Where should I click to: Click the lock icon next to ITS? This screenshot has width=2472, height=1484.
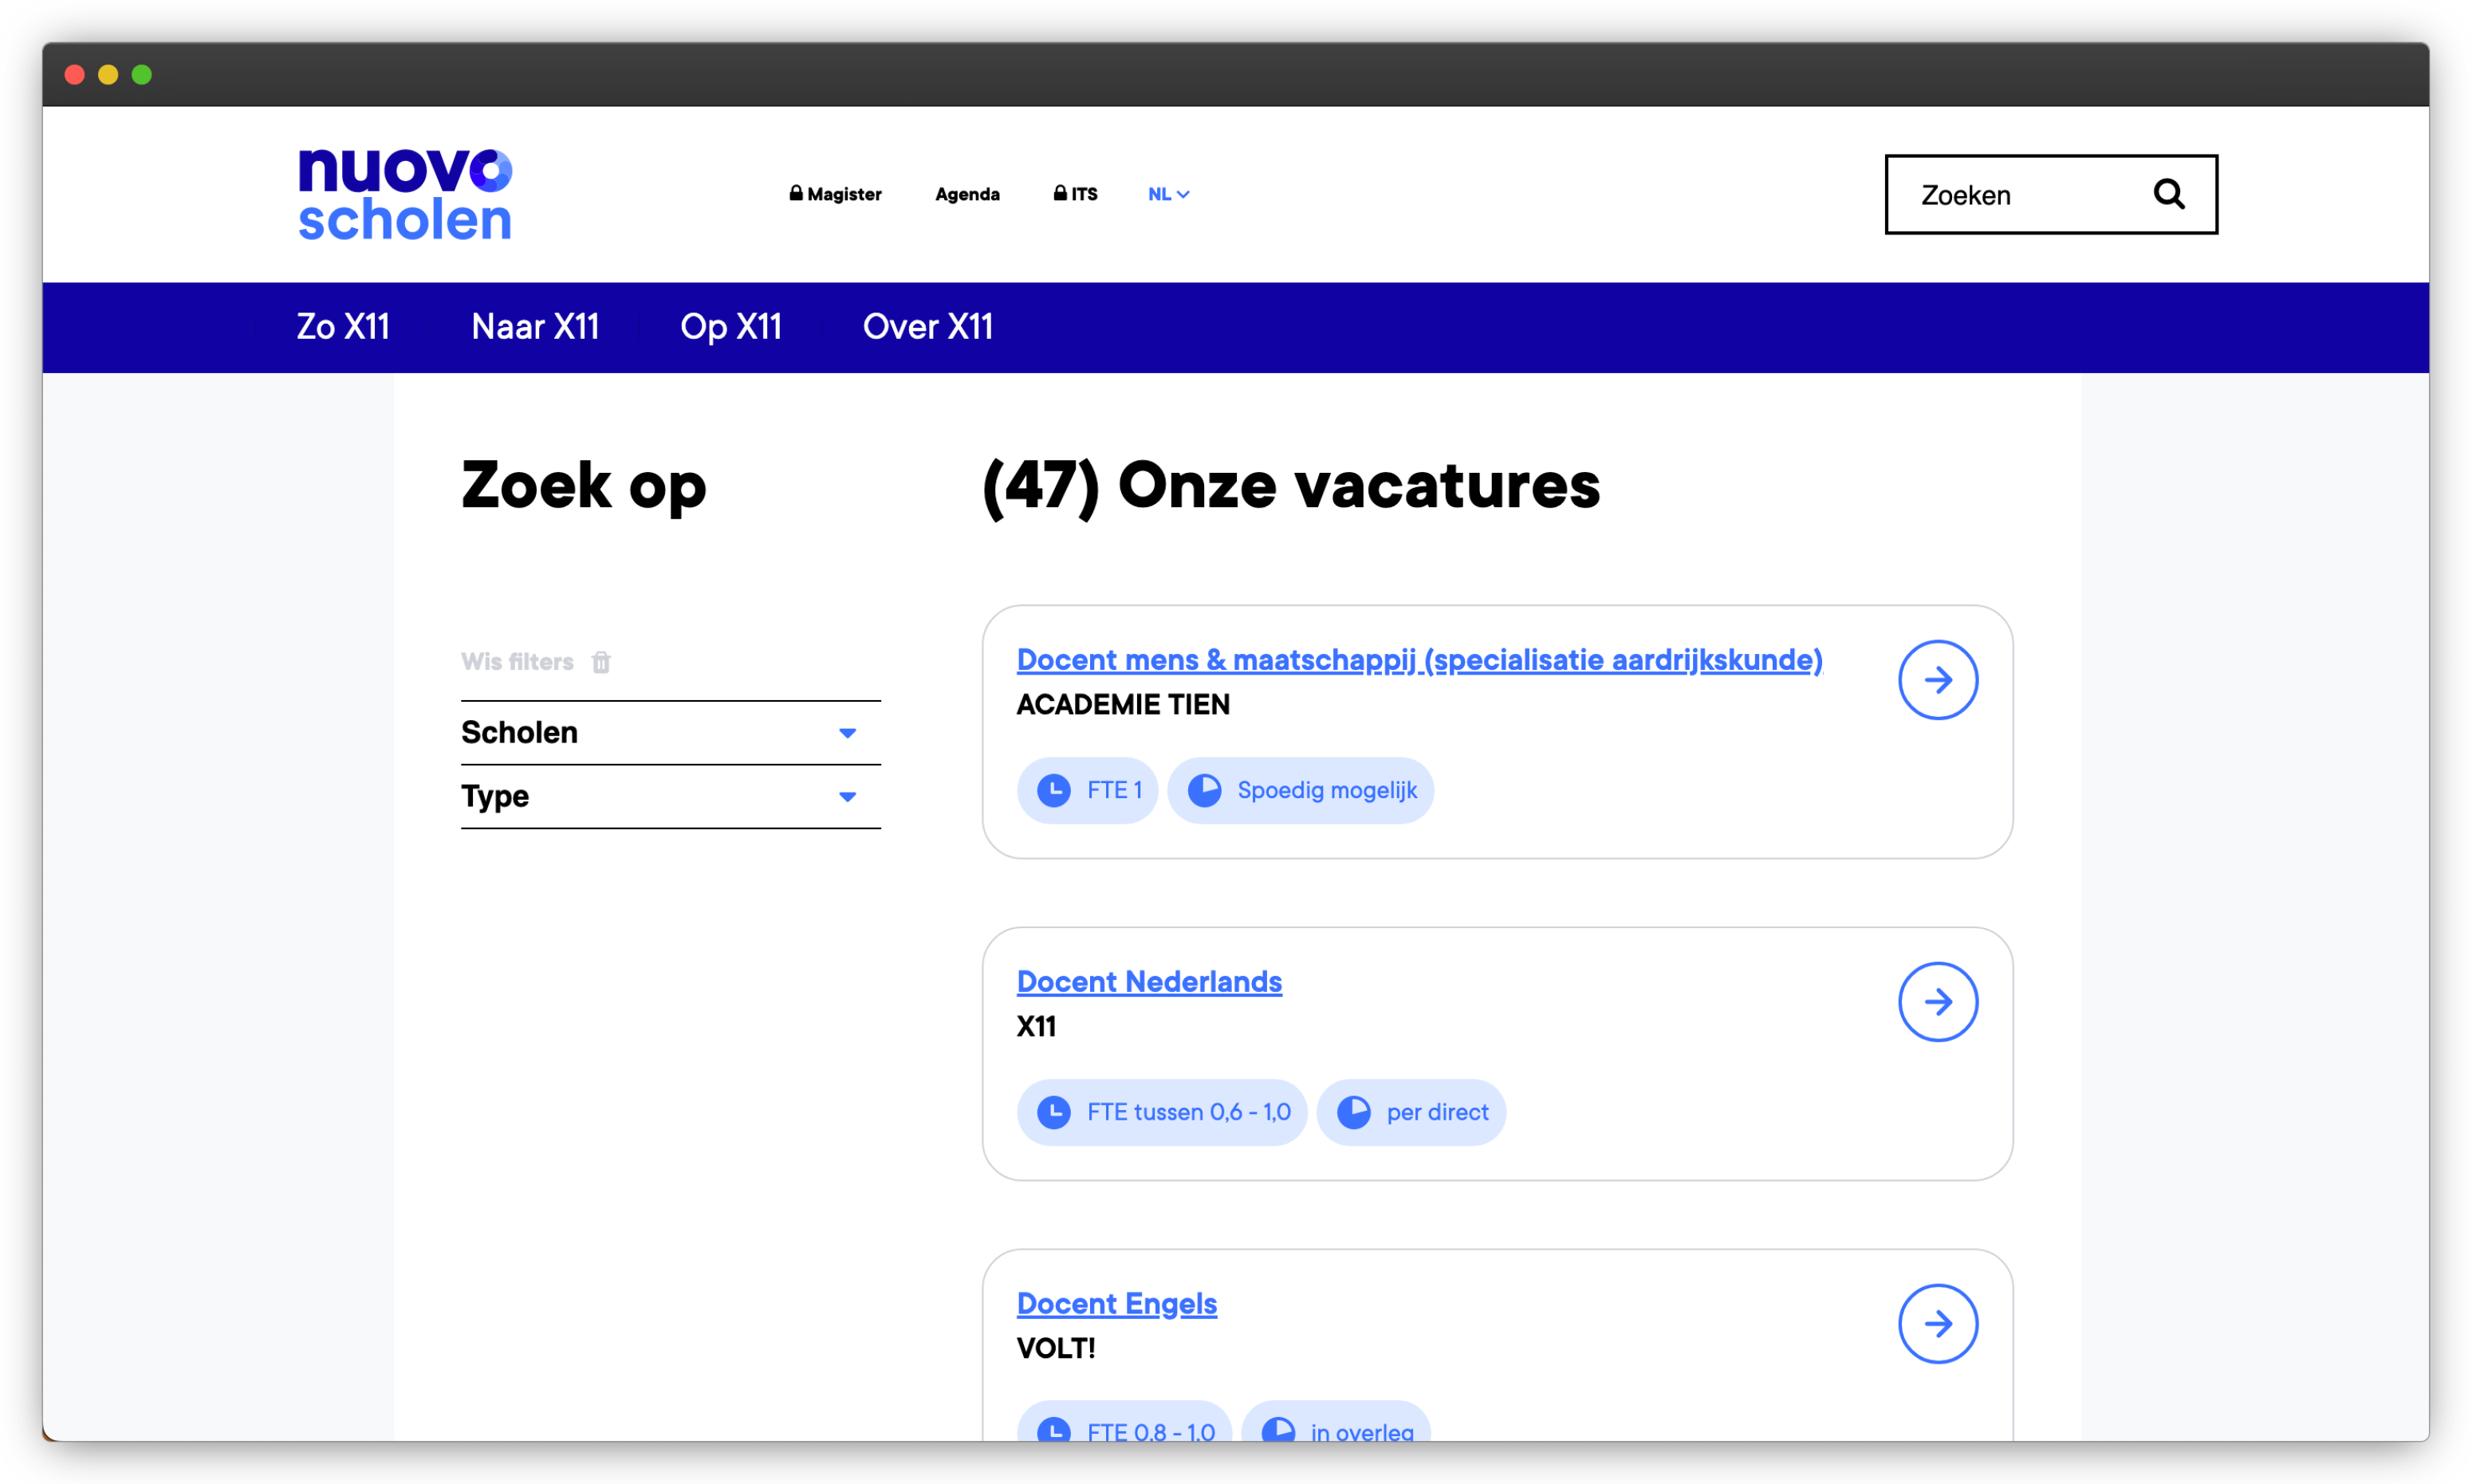[x=1060, y=193]
